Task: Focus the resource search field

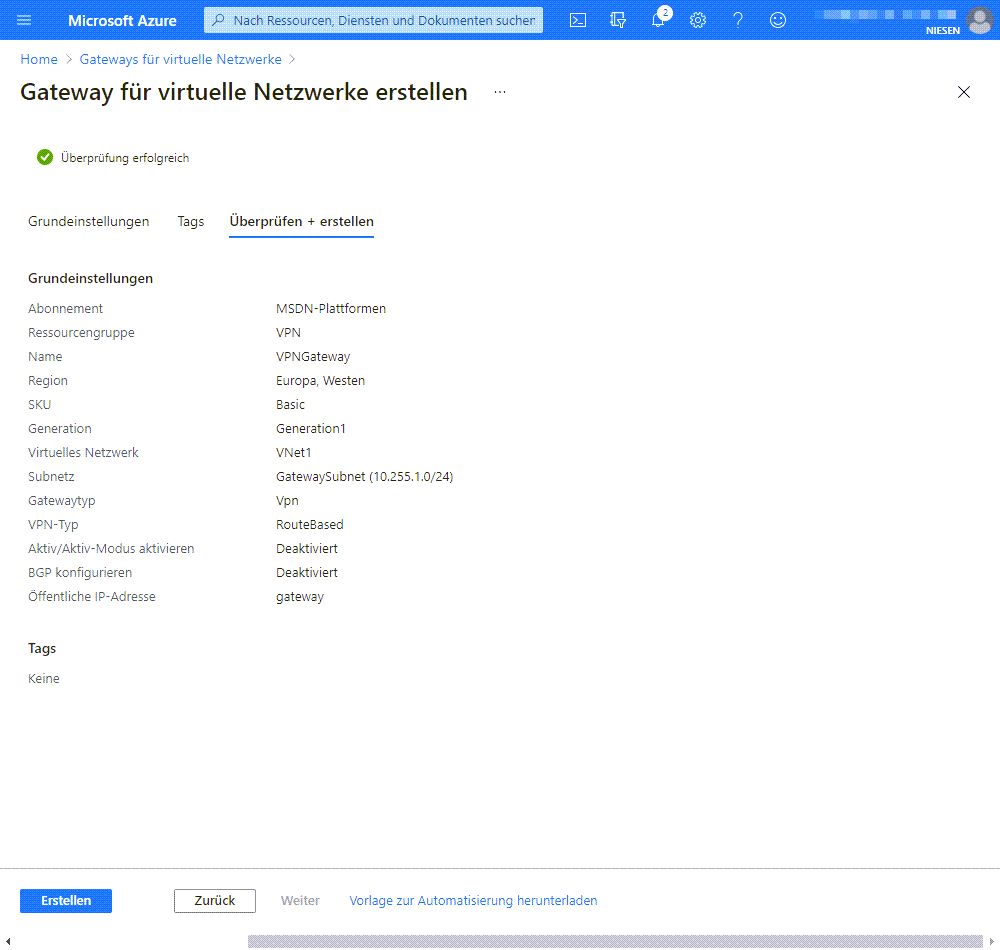Action: (373, 20)
